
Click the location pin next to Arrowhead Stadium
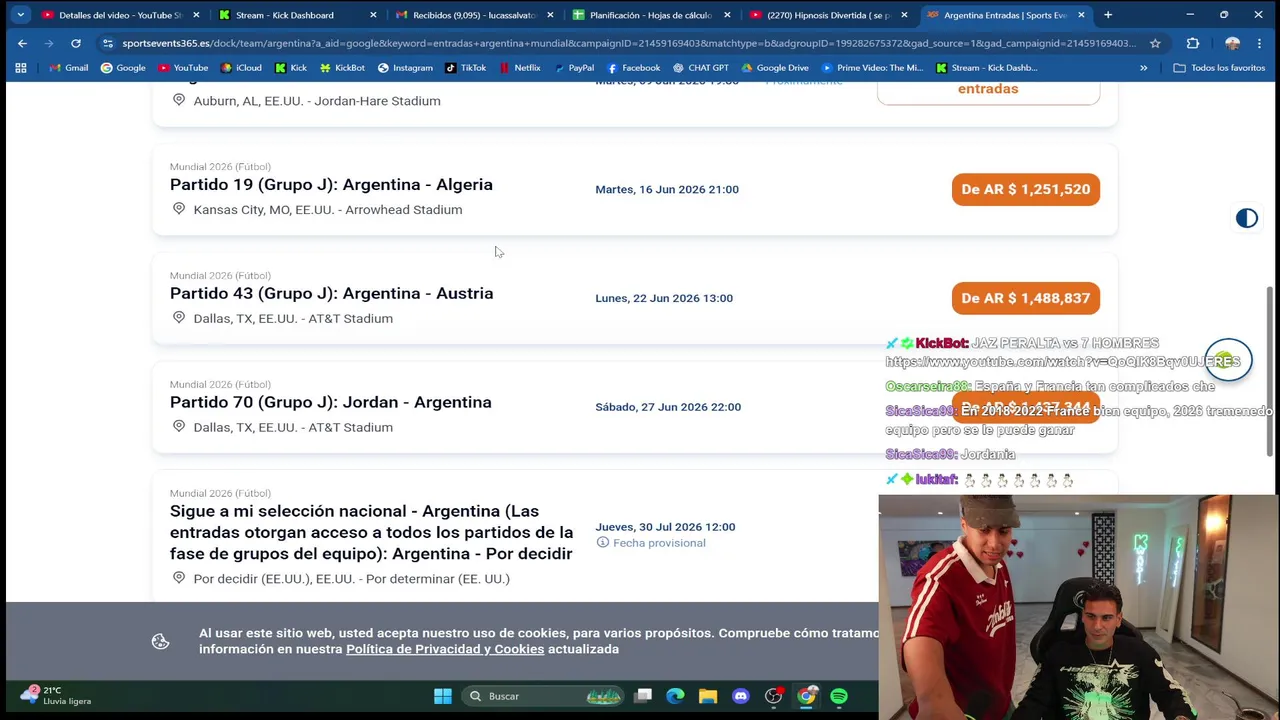tap(179, 209)
